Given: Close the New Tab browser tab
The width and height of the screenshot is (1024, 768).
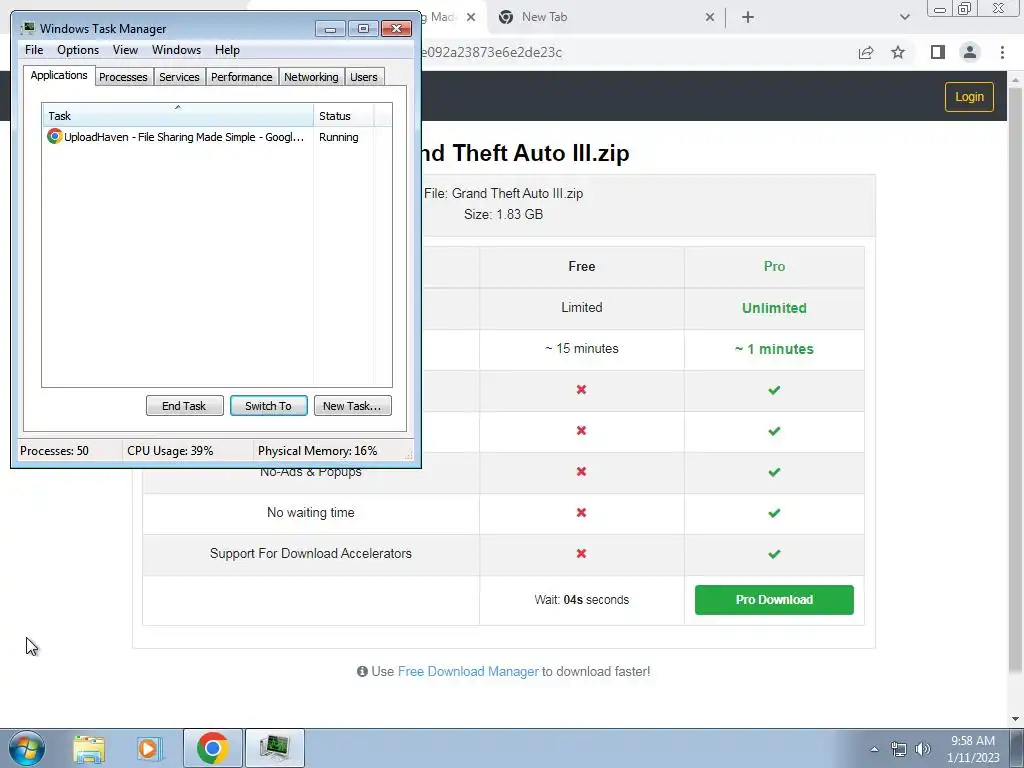Looking at the screenshot, I should click(710, 18).
